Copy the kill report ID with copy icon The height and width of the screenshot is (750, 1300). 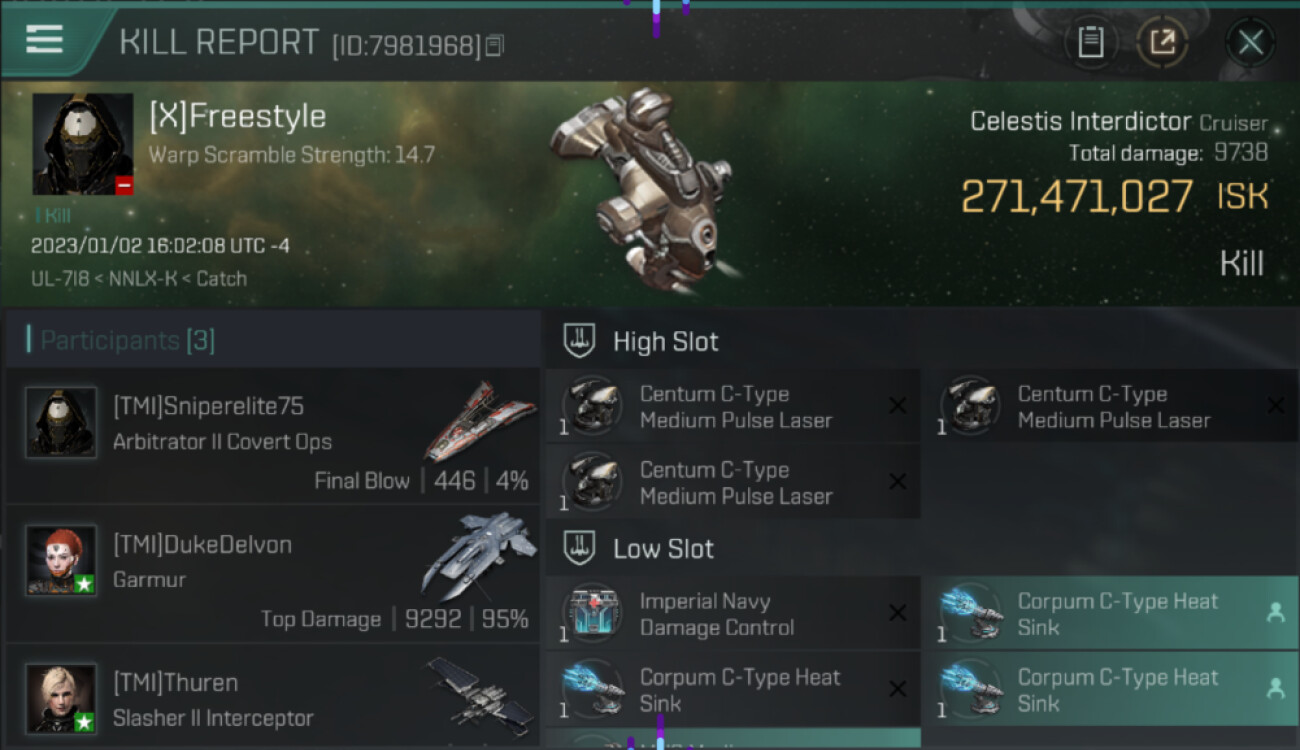[x=495, y=45]
